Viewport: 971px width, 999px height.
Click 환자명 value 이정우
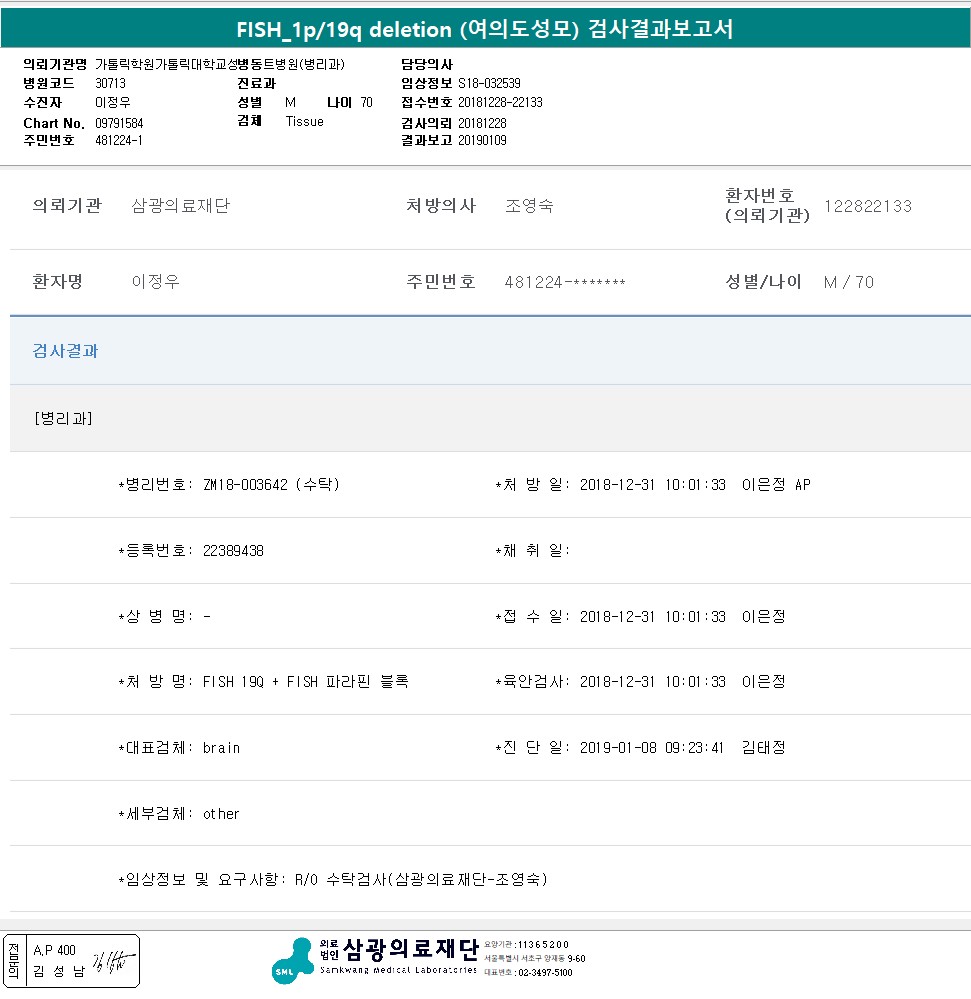click(x=155, y=282)
